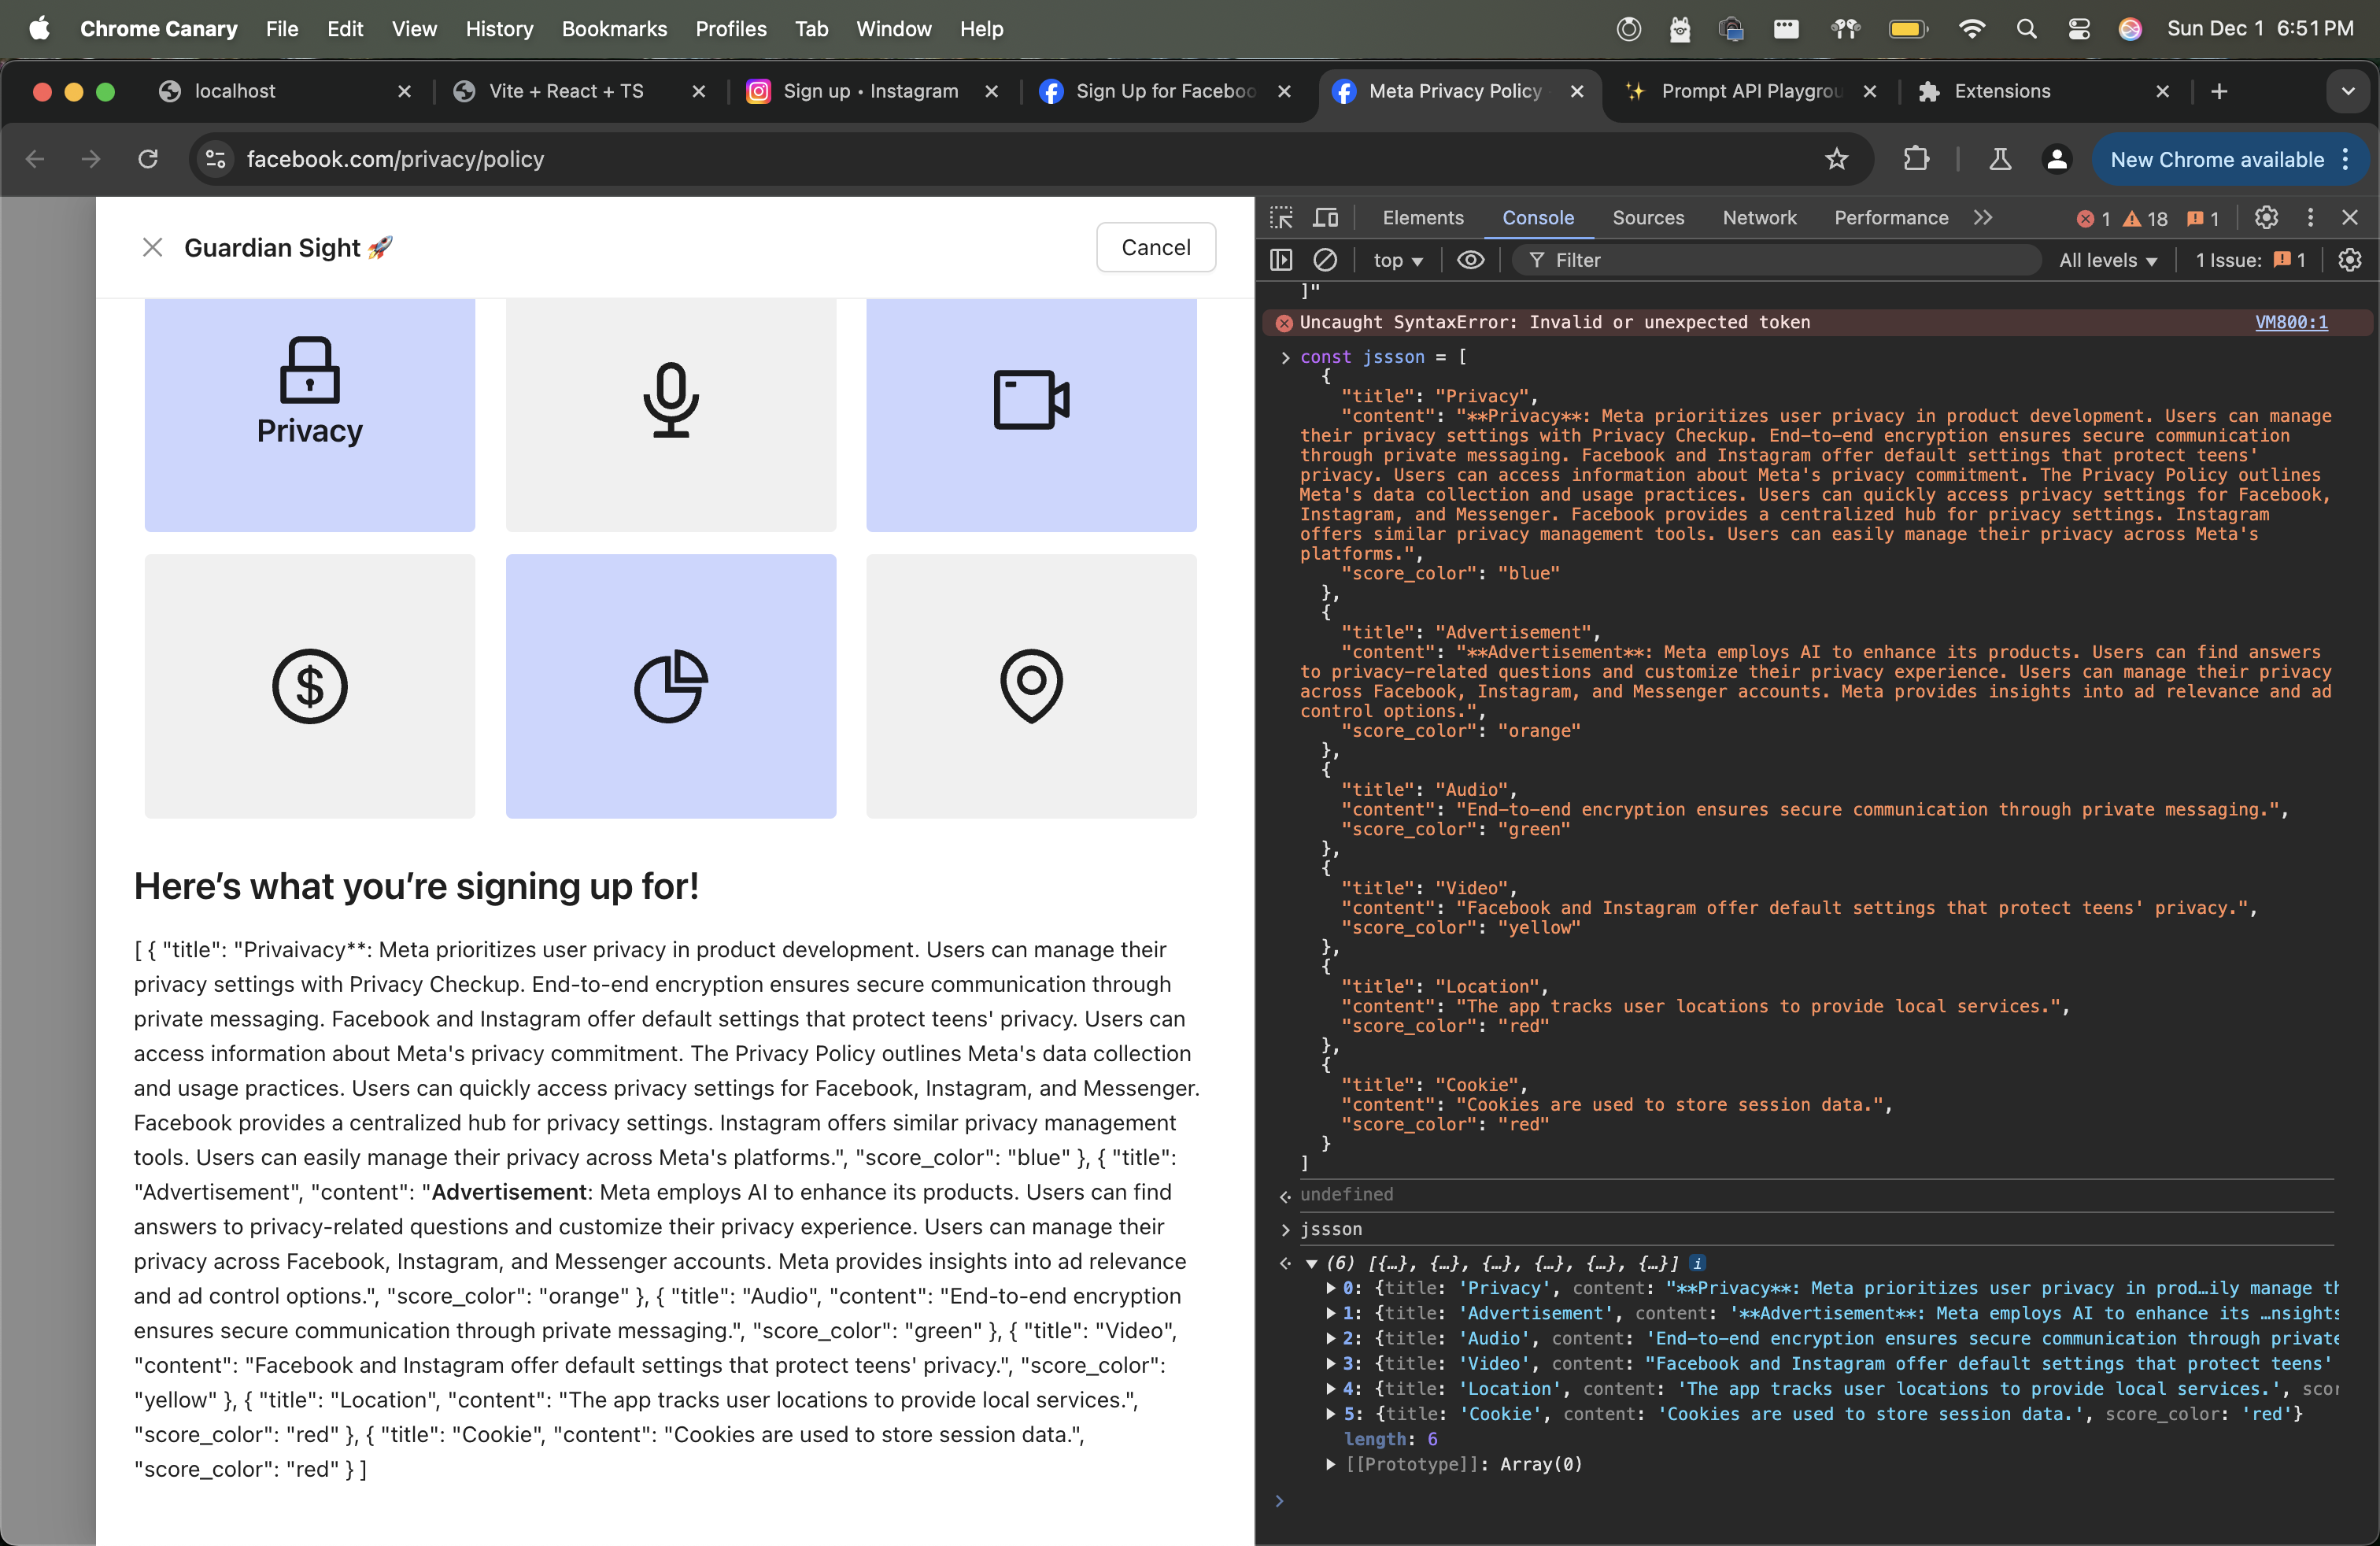
Task: Click the microphone audio tile
Action: pos(670,413)
